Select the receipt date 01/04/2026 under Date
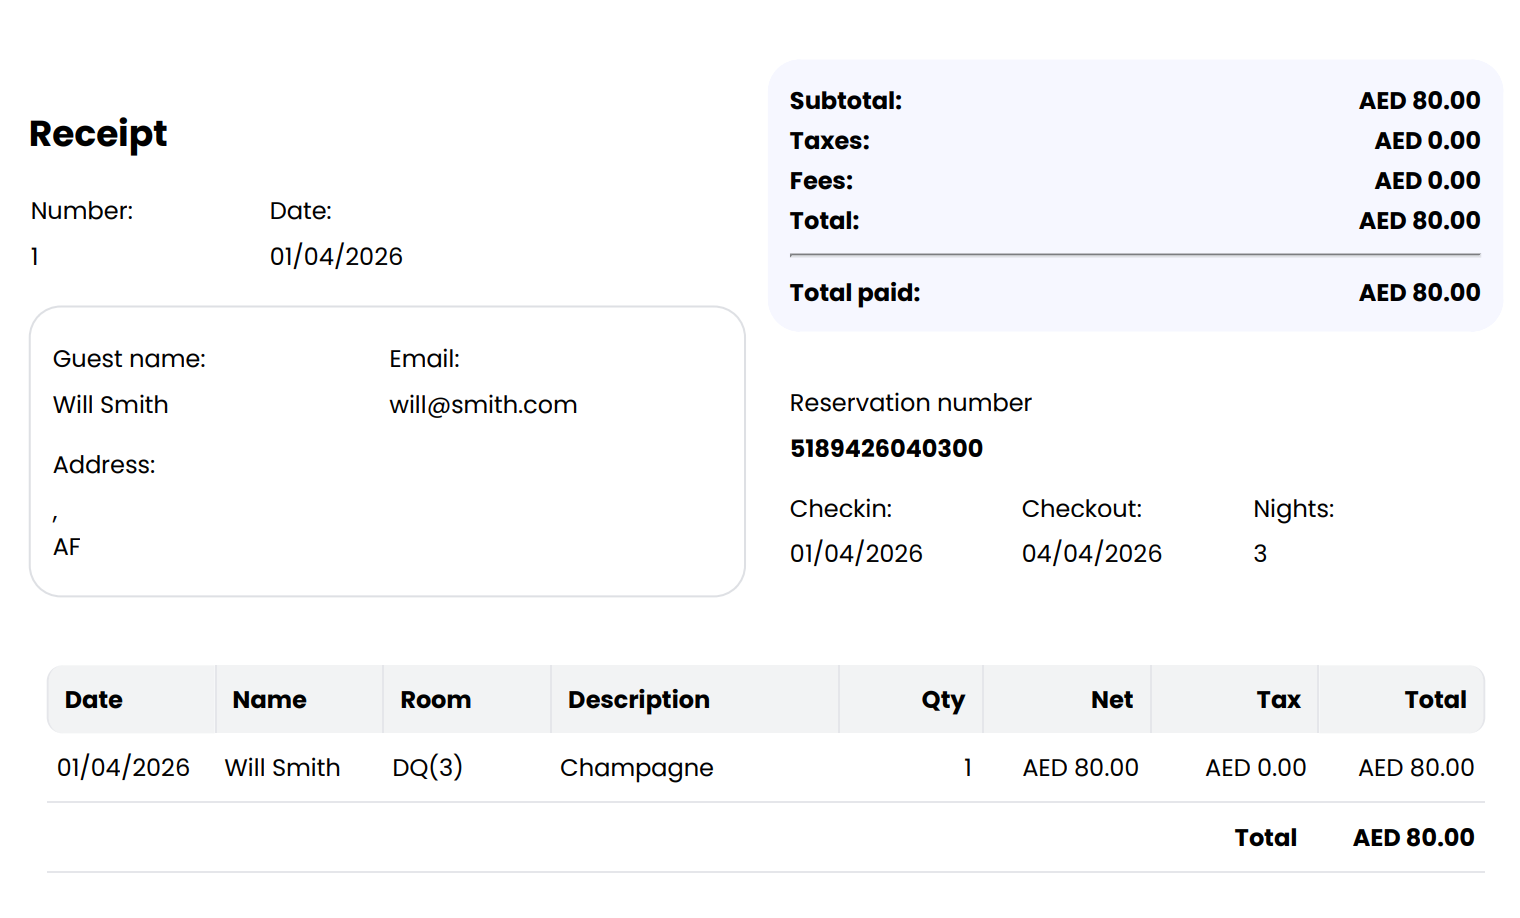The image size is (1520, 918). point(336,257)
